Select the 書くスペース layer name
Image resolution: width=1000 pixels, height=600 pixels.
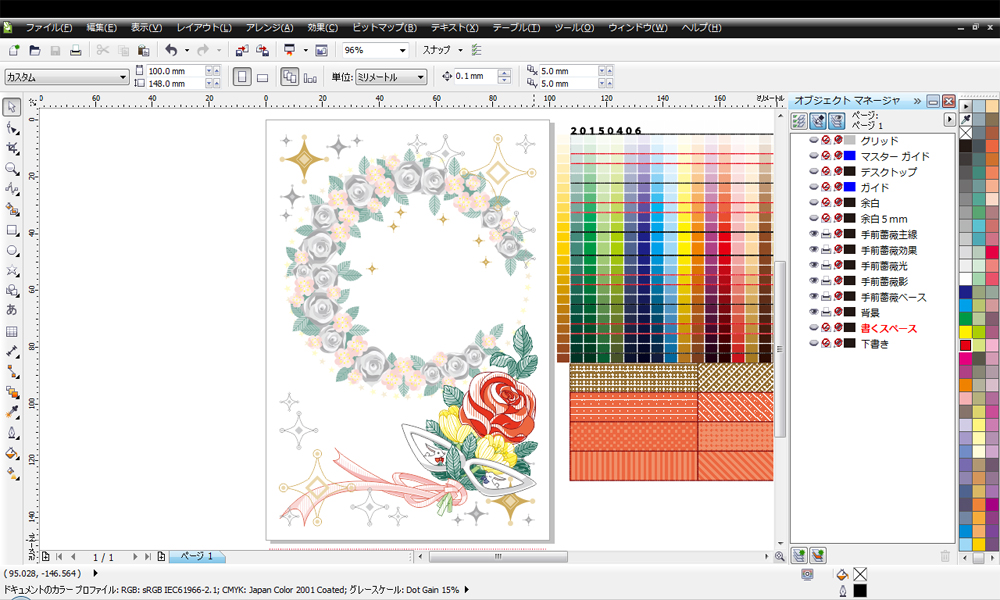pyautogui.click(x=888, y=328)
